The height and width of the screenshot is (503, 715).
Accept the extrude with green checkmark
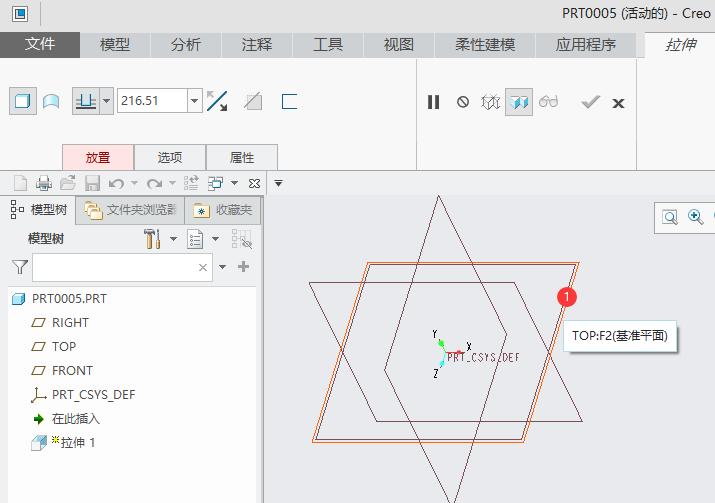pos(591,102)
